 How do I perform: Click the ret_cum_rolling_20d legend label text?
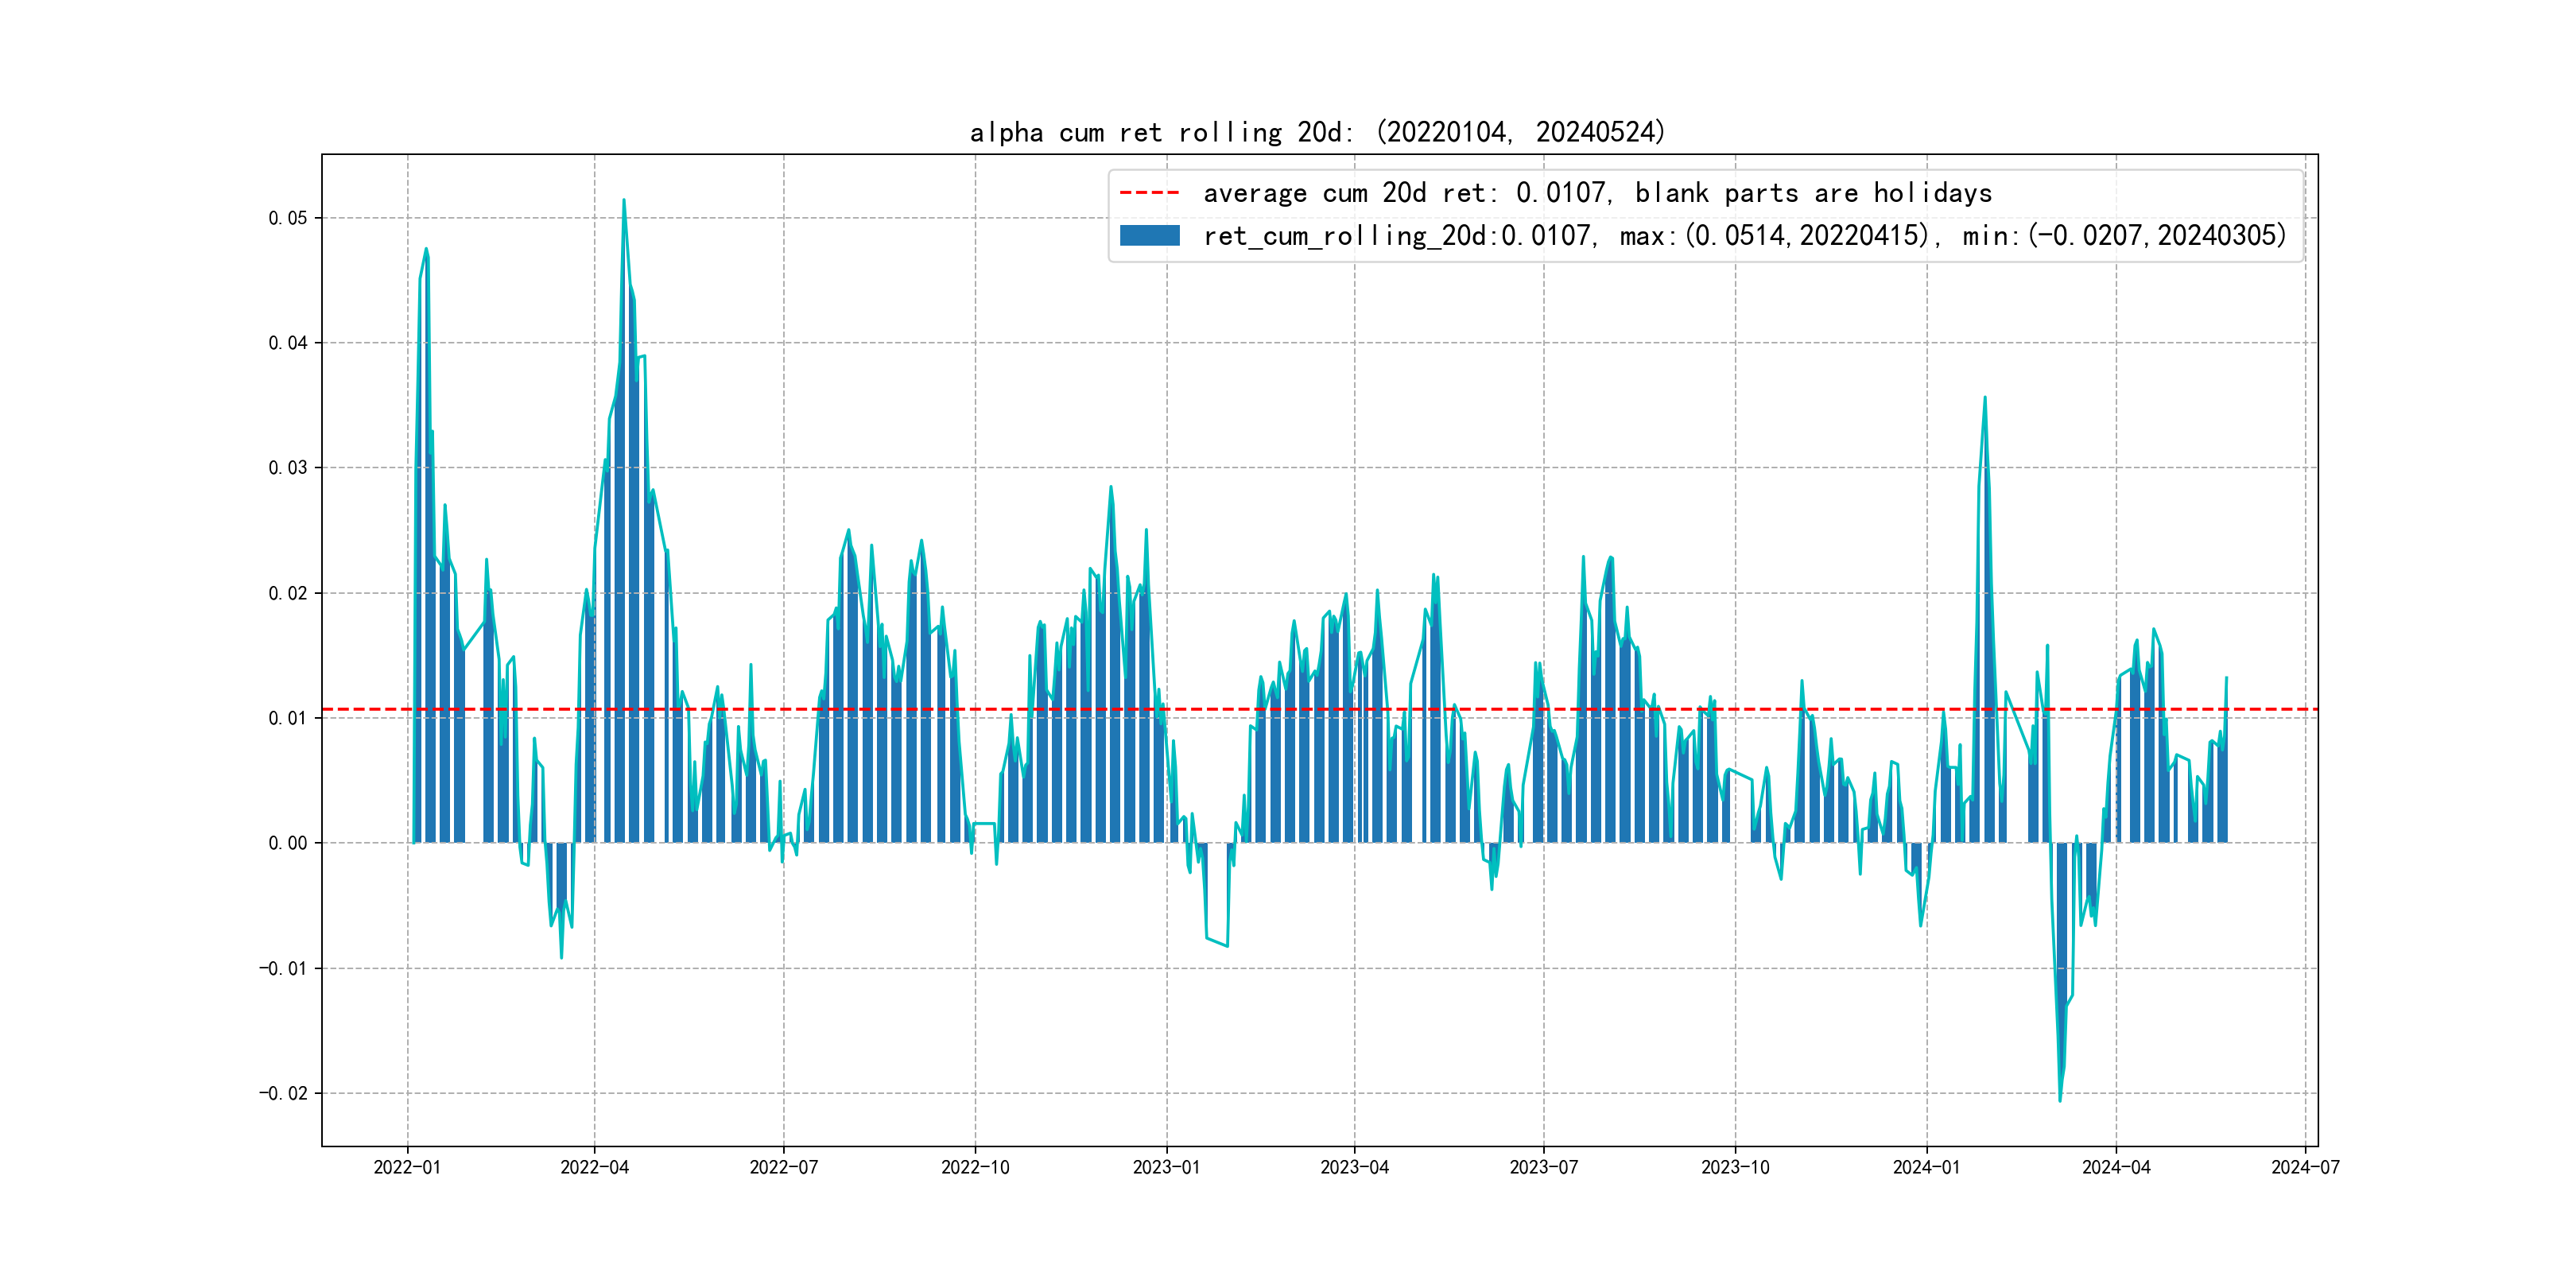point(1744,236)
